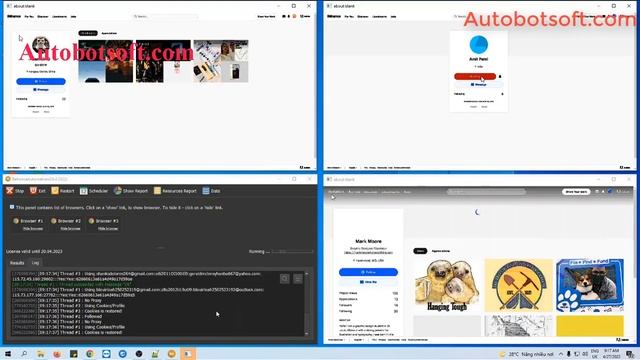Image resolution: width=640 pixels, height=360 pixels.
Task: Click the volume icon in the system tray
Action: coord(585,354)
